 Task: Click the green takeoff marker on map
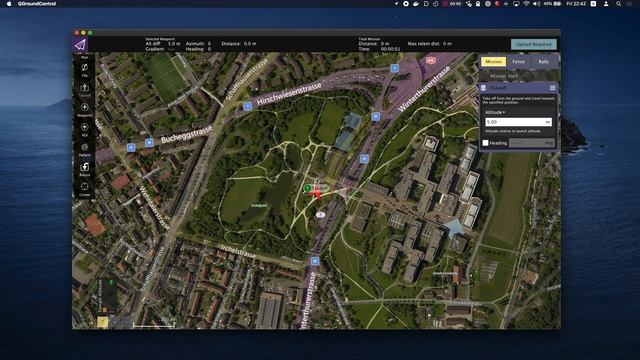coord(307,188)
